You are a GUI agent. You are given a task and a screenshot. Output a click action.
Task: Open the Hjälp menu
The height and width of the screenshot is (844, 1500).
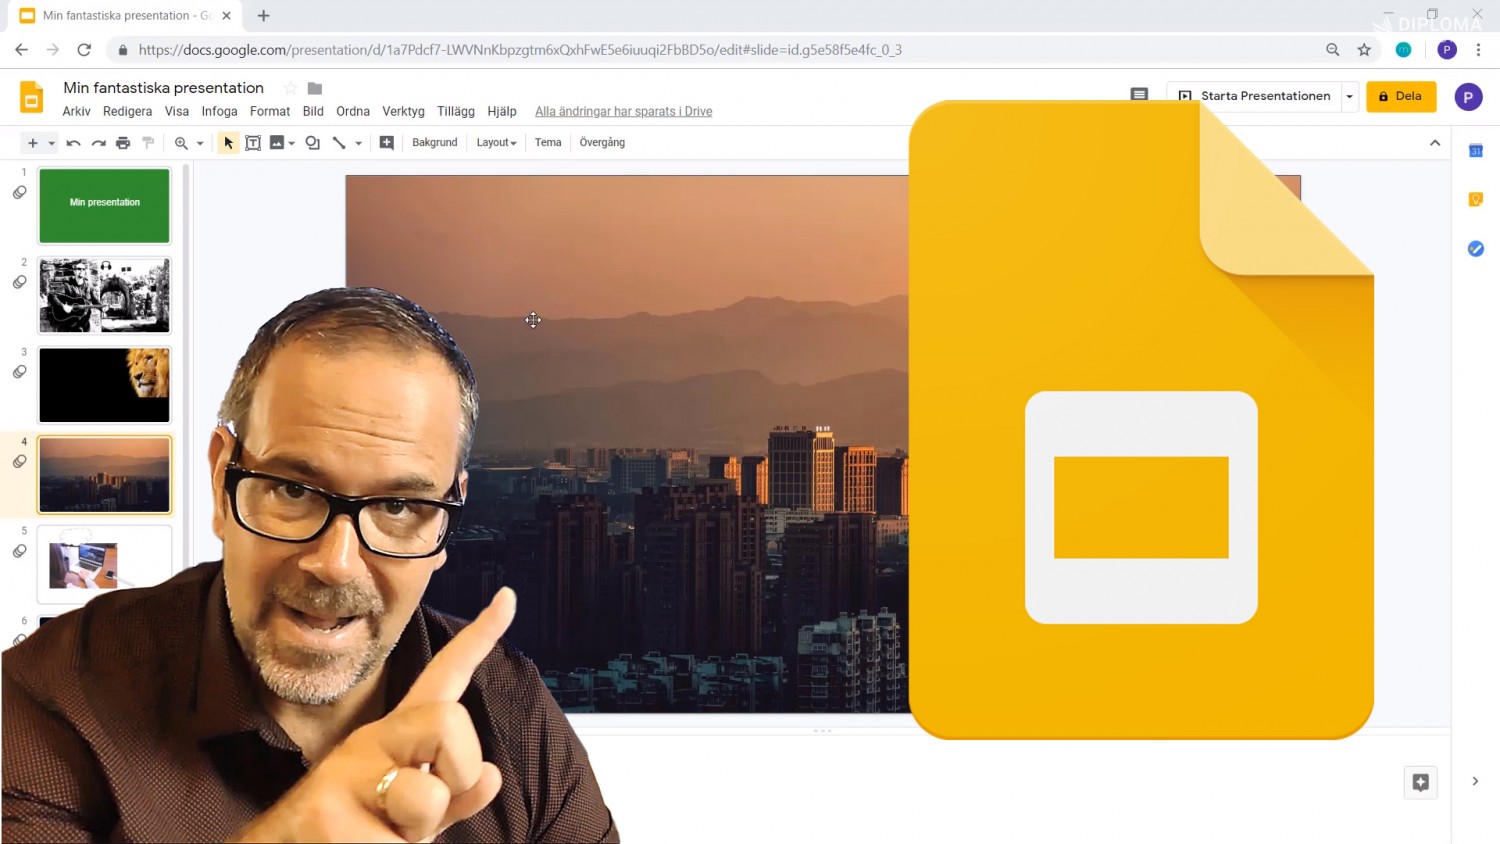(x=502, y=111)
